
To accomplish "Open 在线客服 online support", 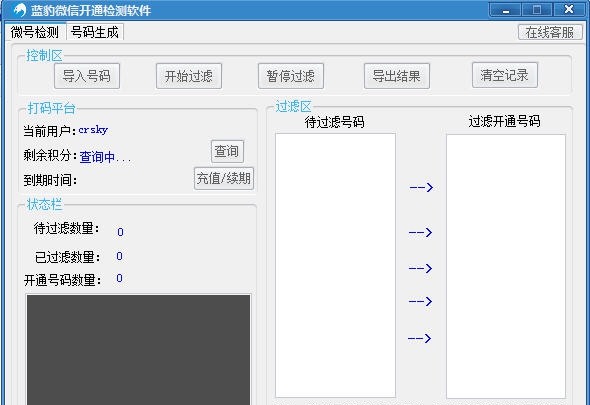I will (x=550, y=32).
